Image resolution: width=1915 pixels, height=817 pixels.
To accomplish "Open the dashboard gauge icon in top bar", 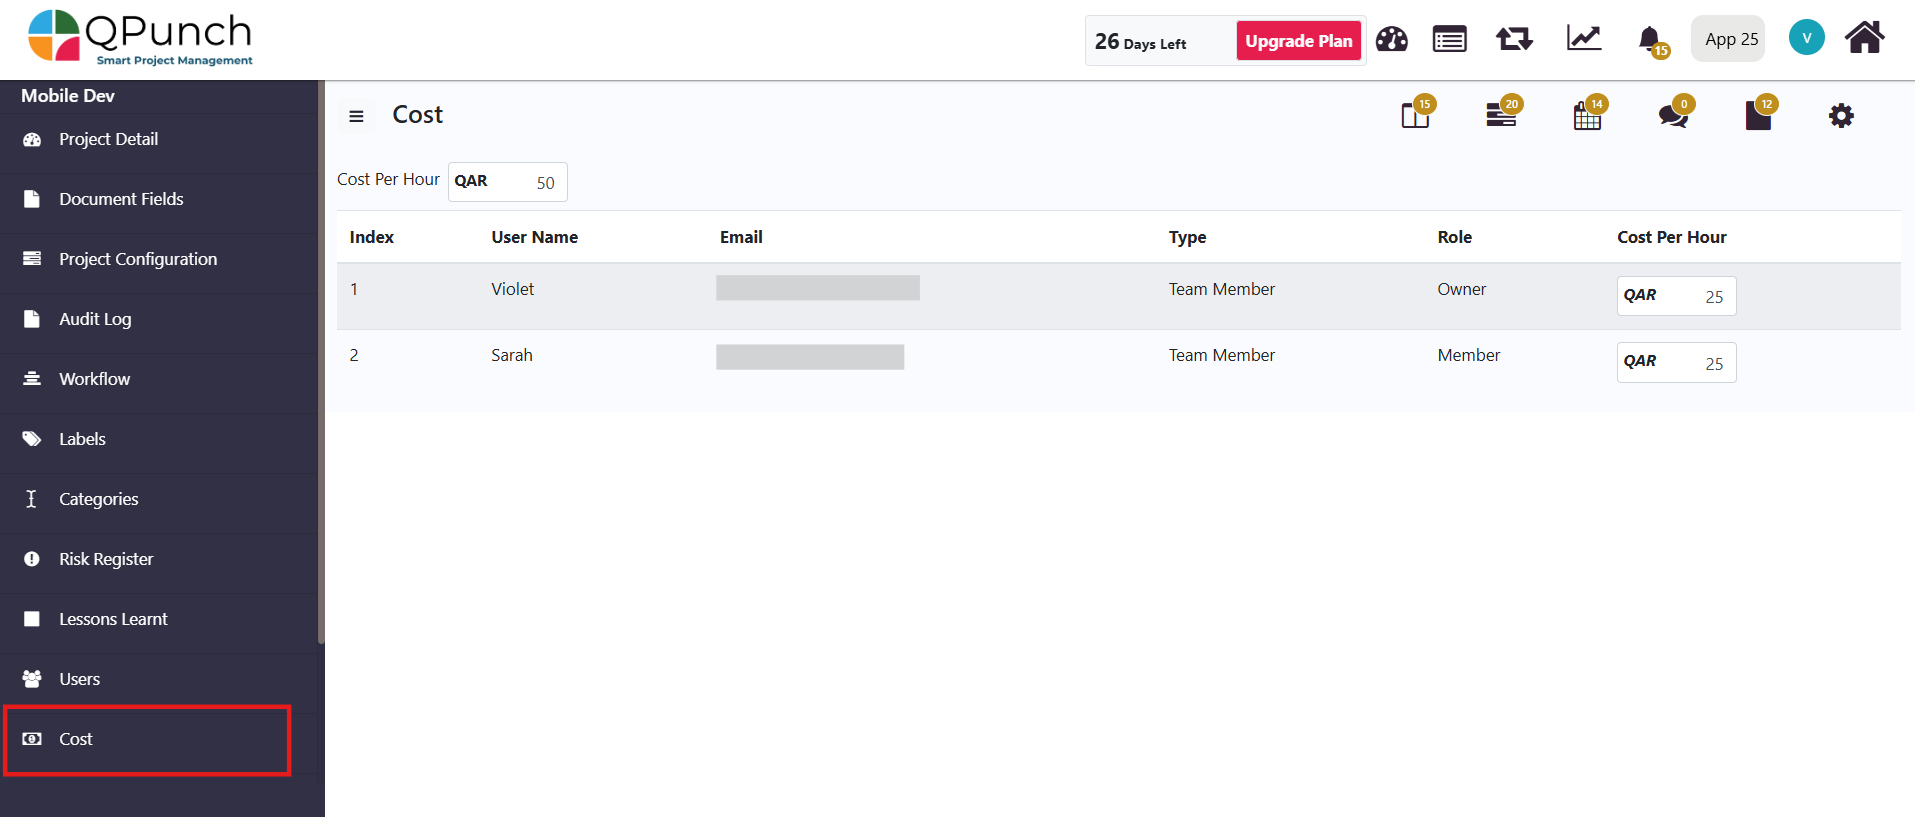I will point(1391,40).
